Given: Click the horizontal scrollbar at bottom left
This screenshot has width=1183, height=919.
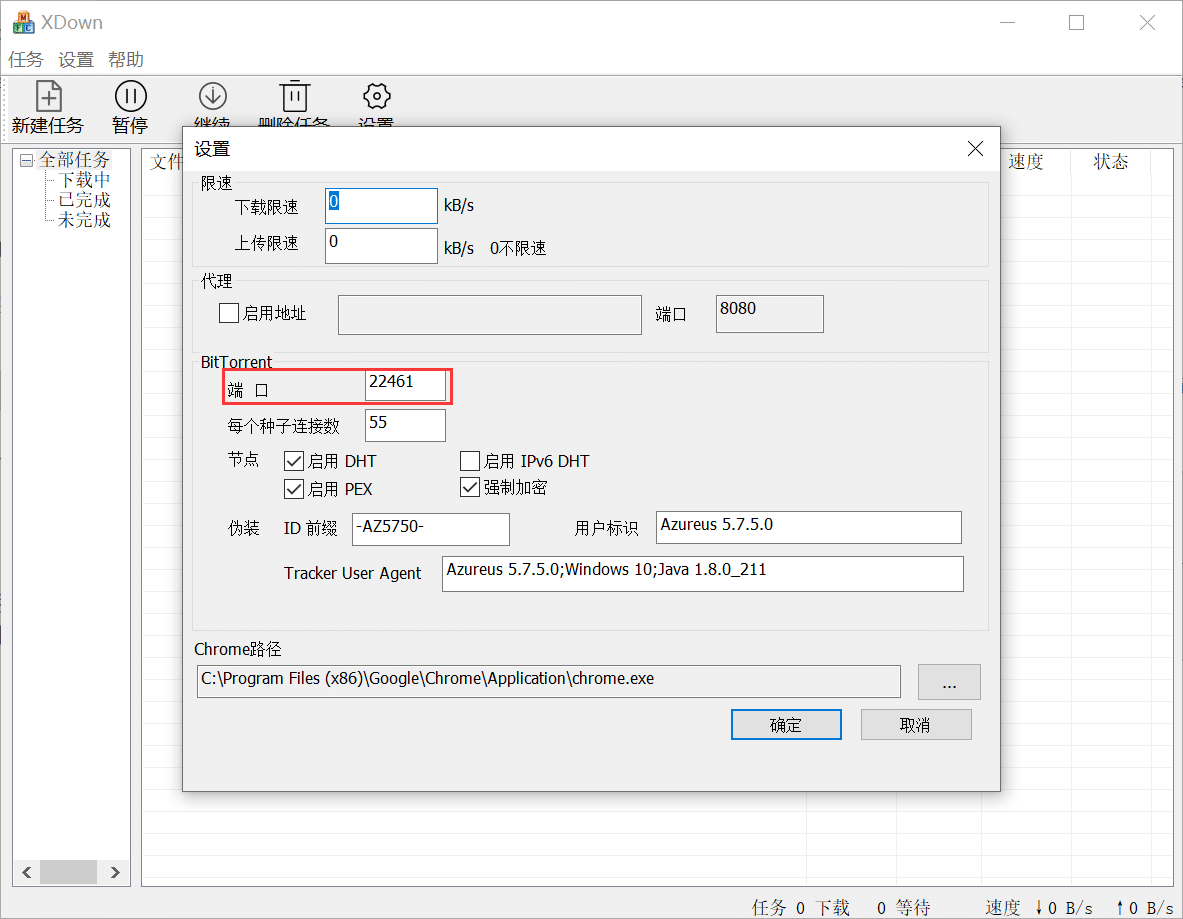Looking at the screenshot, I should 68,871.
